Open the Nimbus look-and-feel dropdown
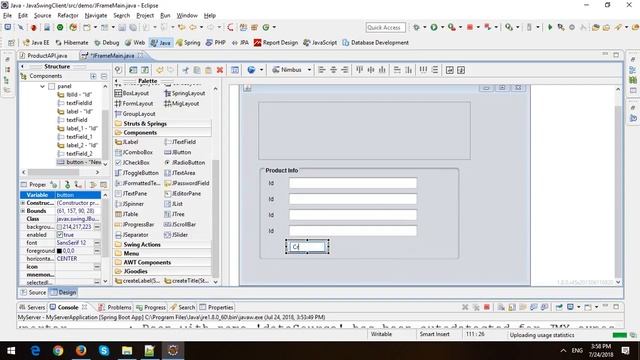640x360 pixels. [309, 70]
